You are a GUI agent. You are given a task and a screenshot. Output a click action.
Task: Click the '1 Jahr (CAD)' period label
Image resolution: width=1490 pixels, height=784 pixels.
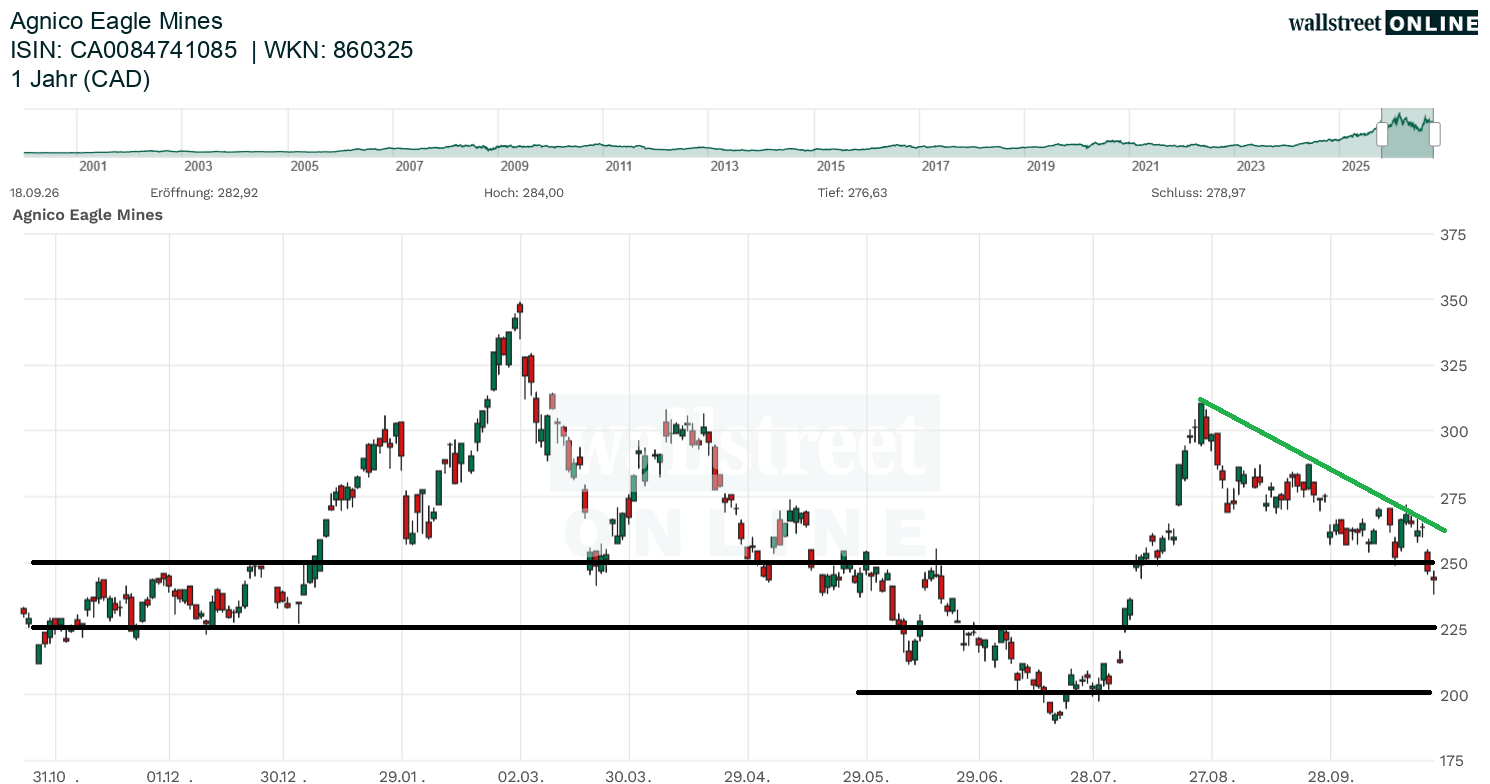pyautogui.click(x=80, y=80)
